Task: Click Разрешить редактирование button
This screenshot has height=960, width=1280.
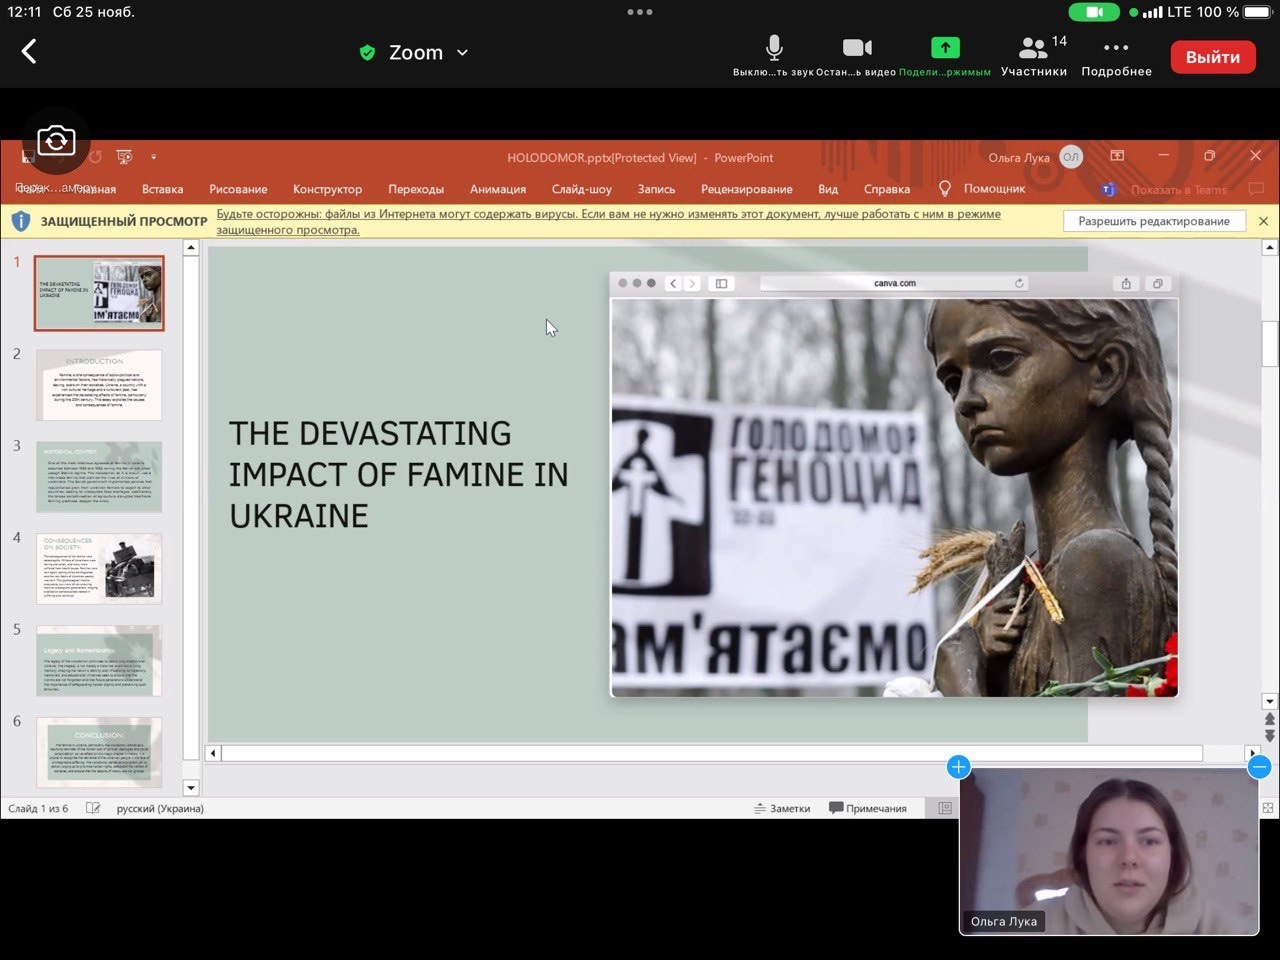Action: [x=1153, y=221]
